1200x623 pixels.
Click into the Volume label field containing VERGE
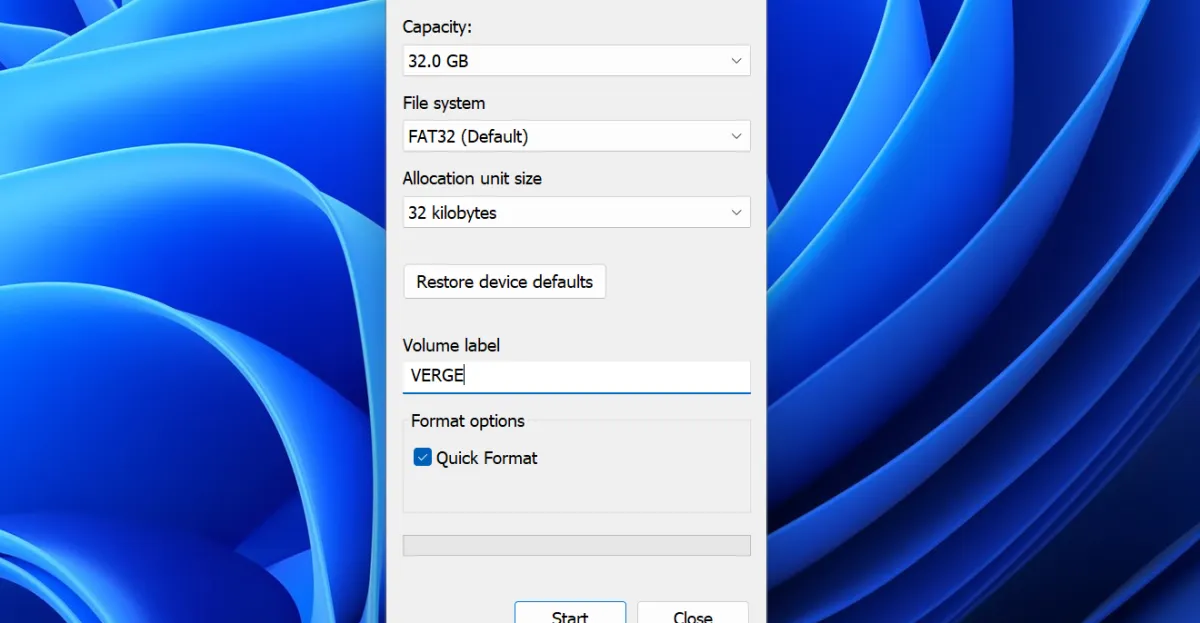pos(600,376)
